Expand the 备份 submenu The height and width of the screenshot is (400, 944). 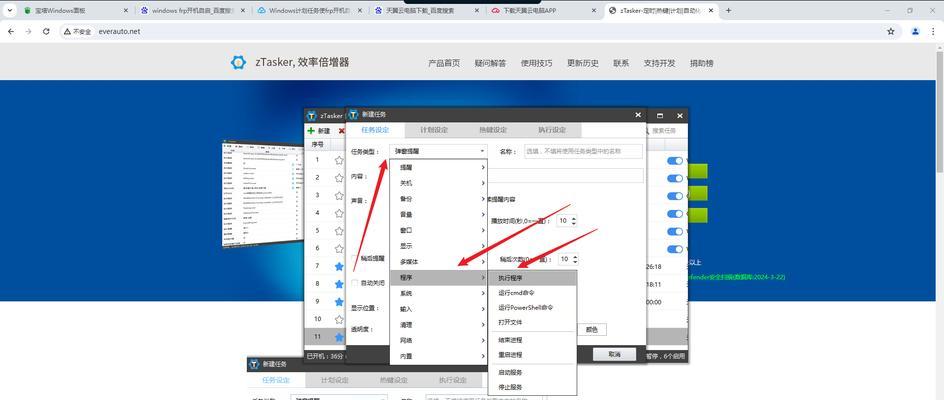[438, 199]
